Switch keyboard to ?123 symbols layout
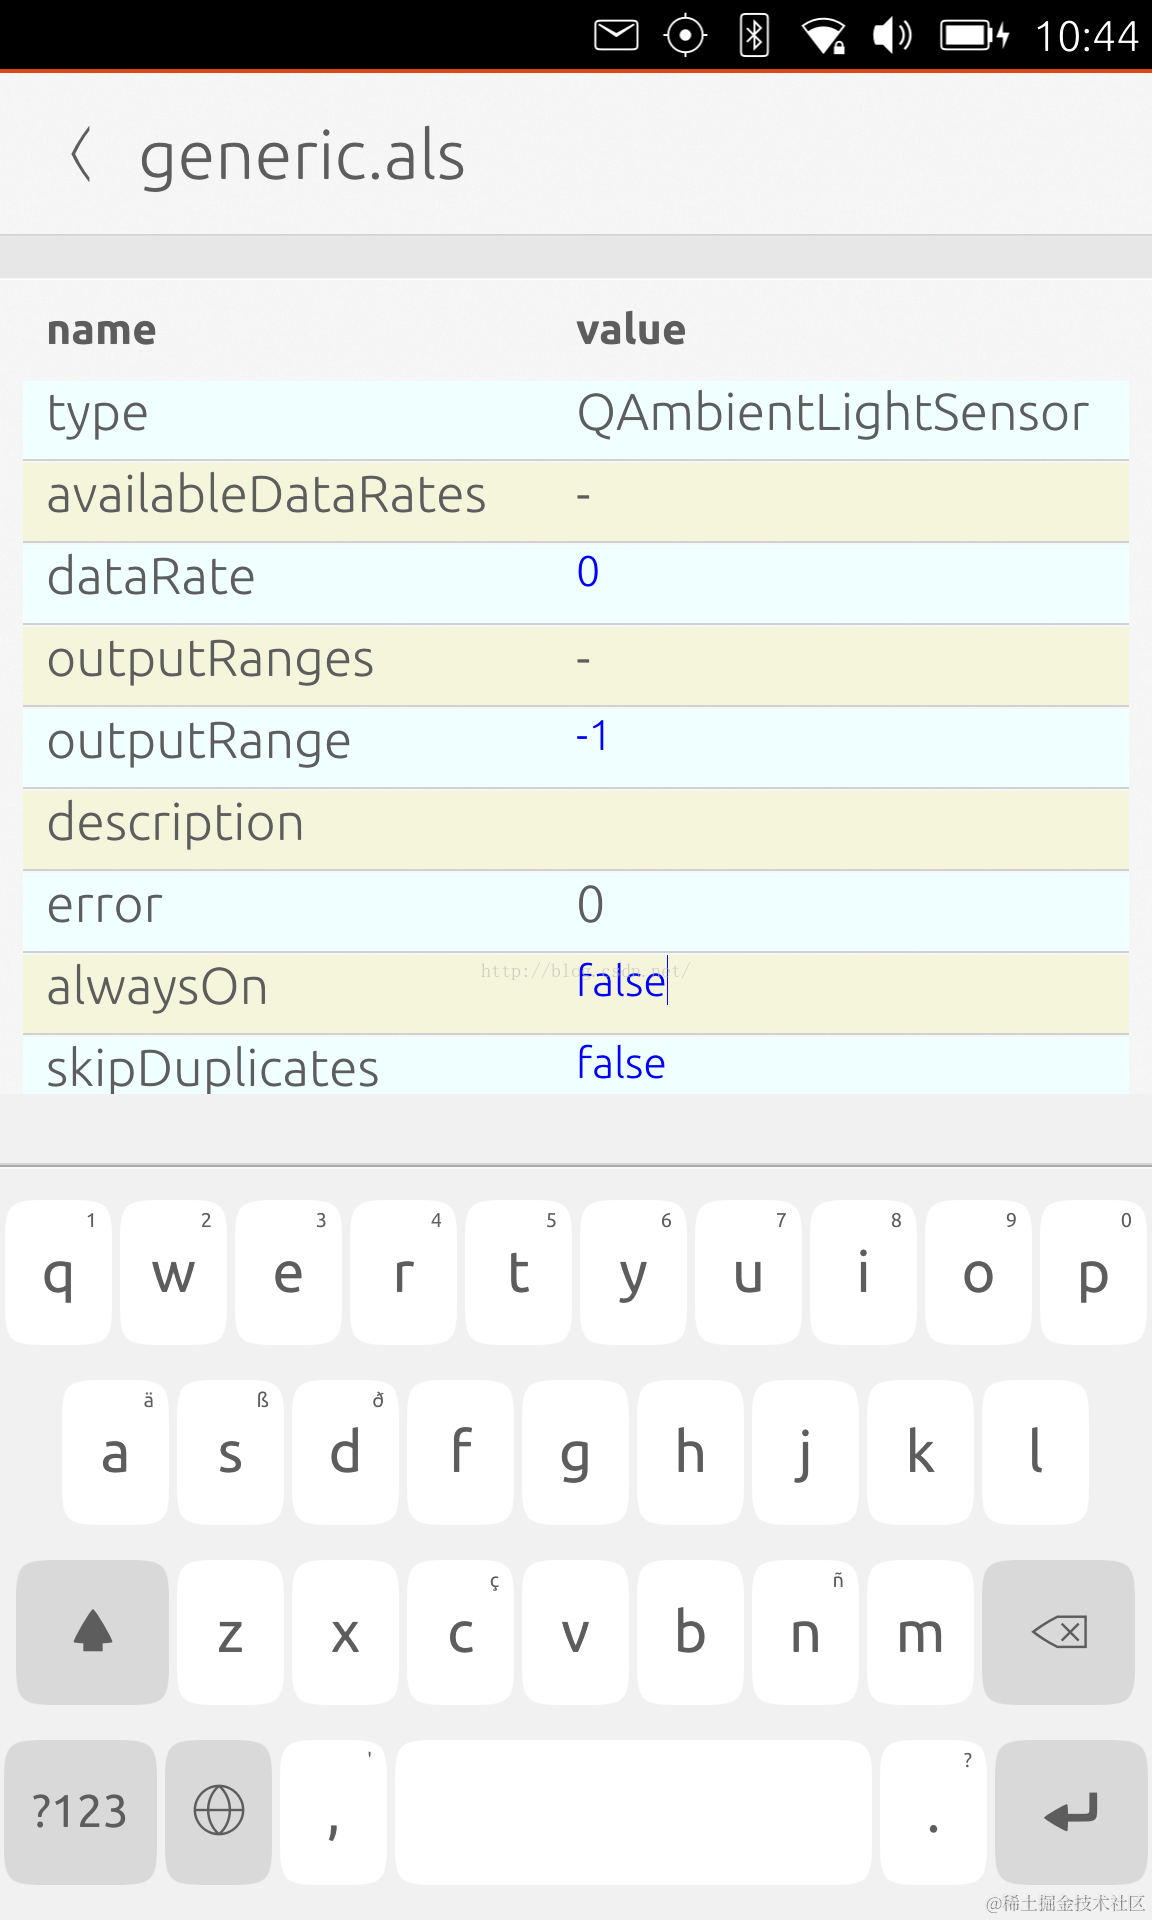The height and width of the screenshot is (1920, 1152). click(80, 1812)
